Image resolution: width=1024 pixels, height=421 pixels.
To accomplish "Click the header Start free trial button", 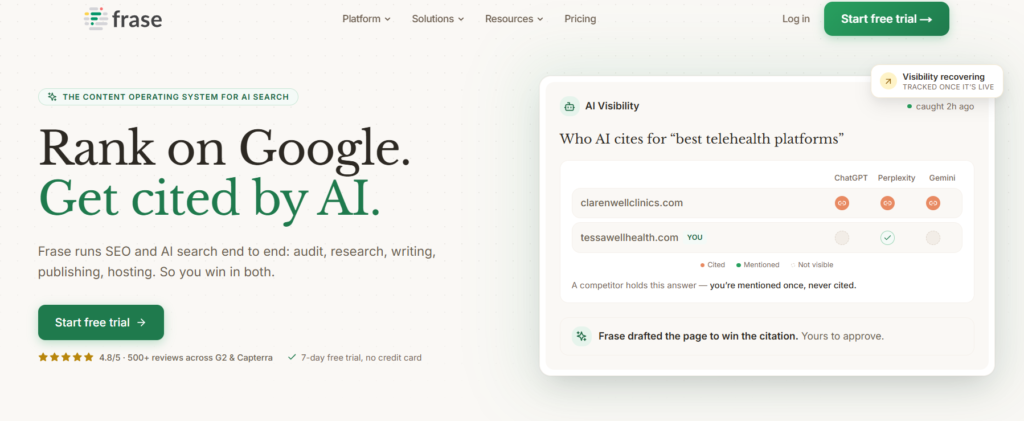I will point(886,19).
